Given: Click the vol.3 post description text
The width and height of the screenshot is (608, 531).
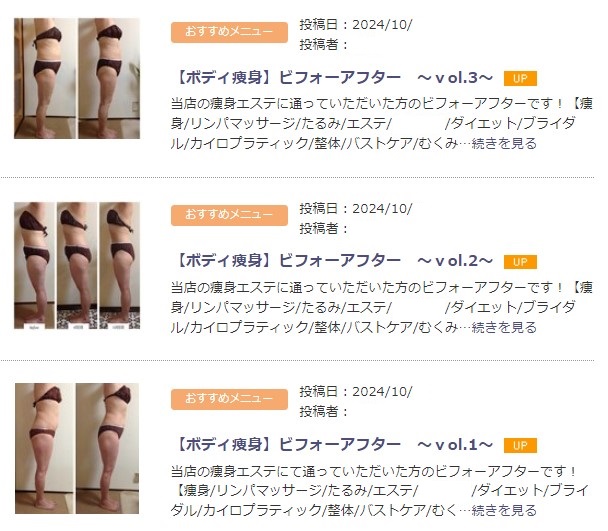Looking at the screenshot, I should pos(382,123).
